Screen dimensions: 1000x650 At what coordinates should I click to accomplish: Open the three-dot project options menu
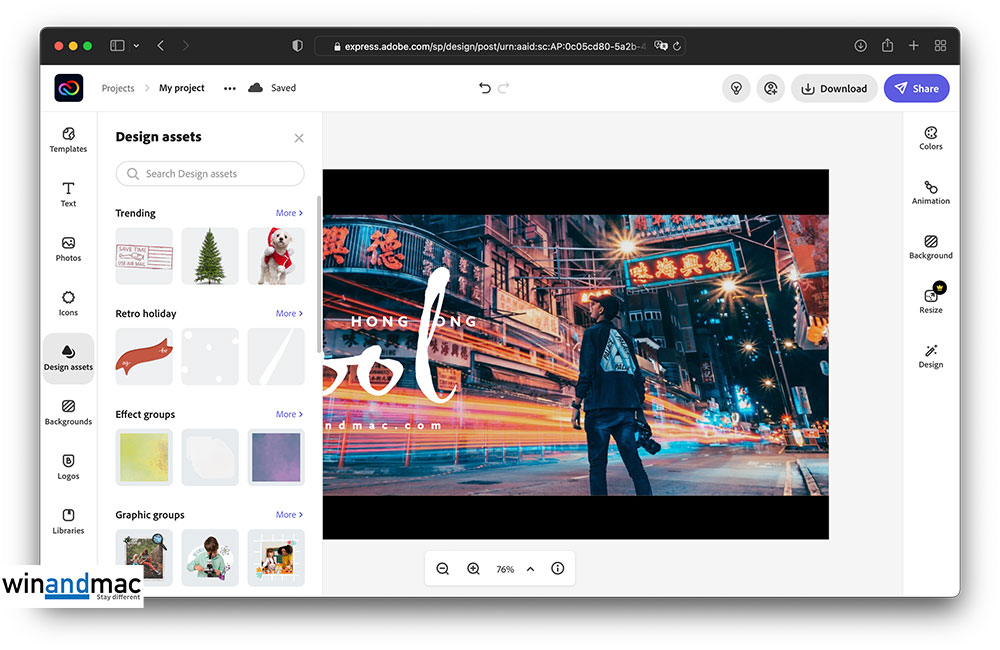click(x=230, y=88)
